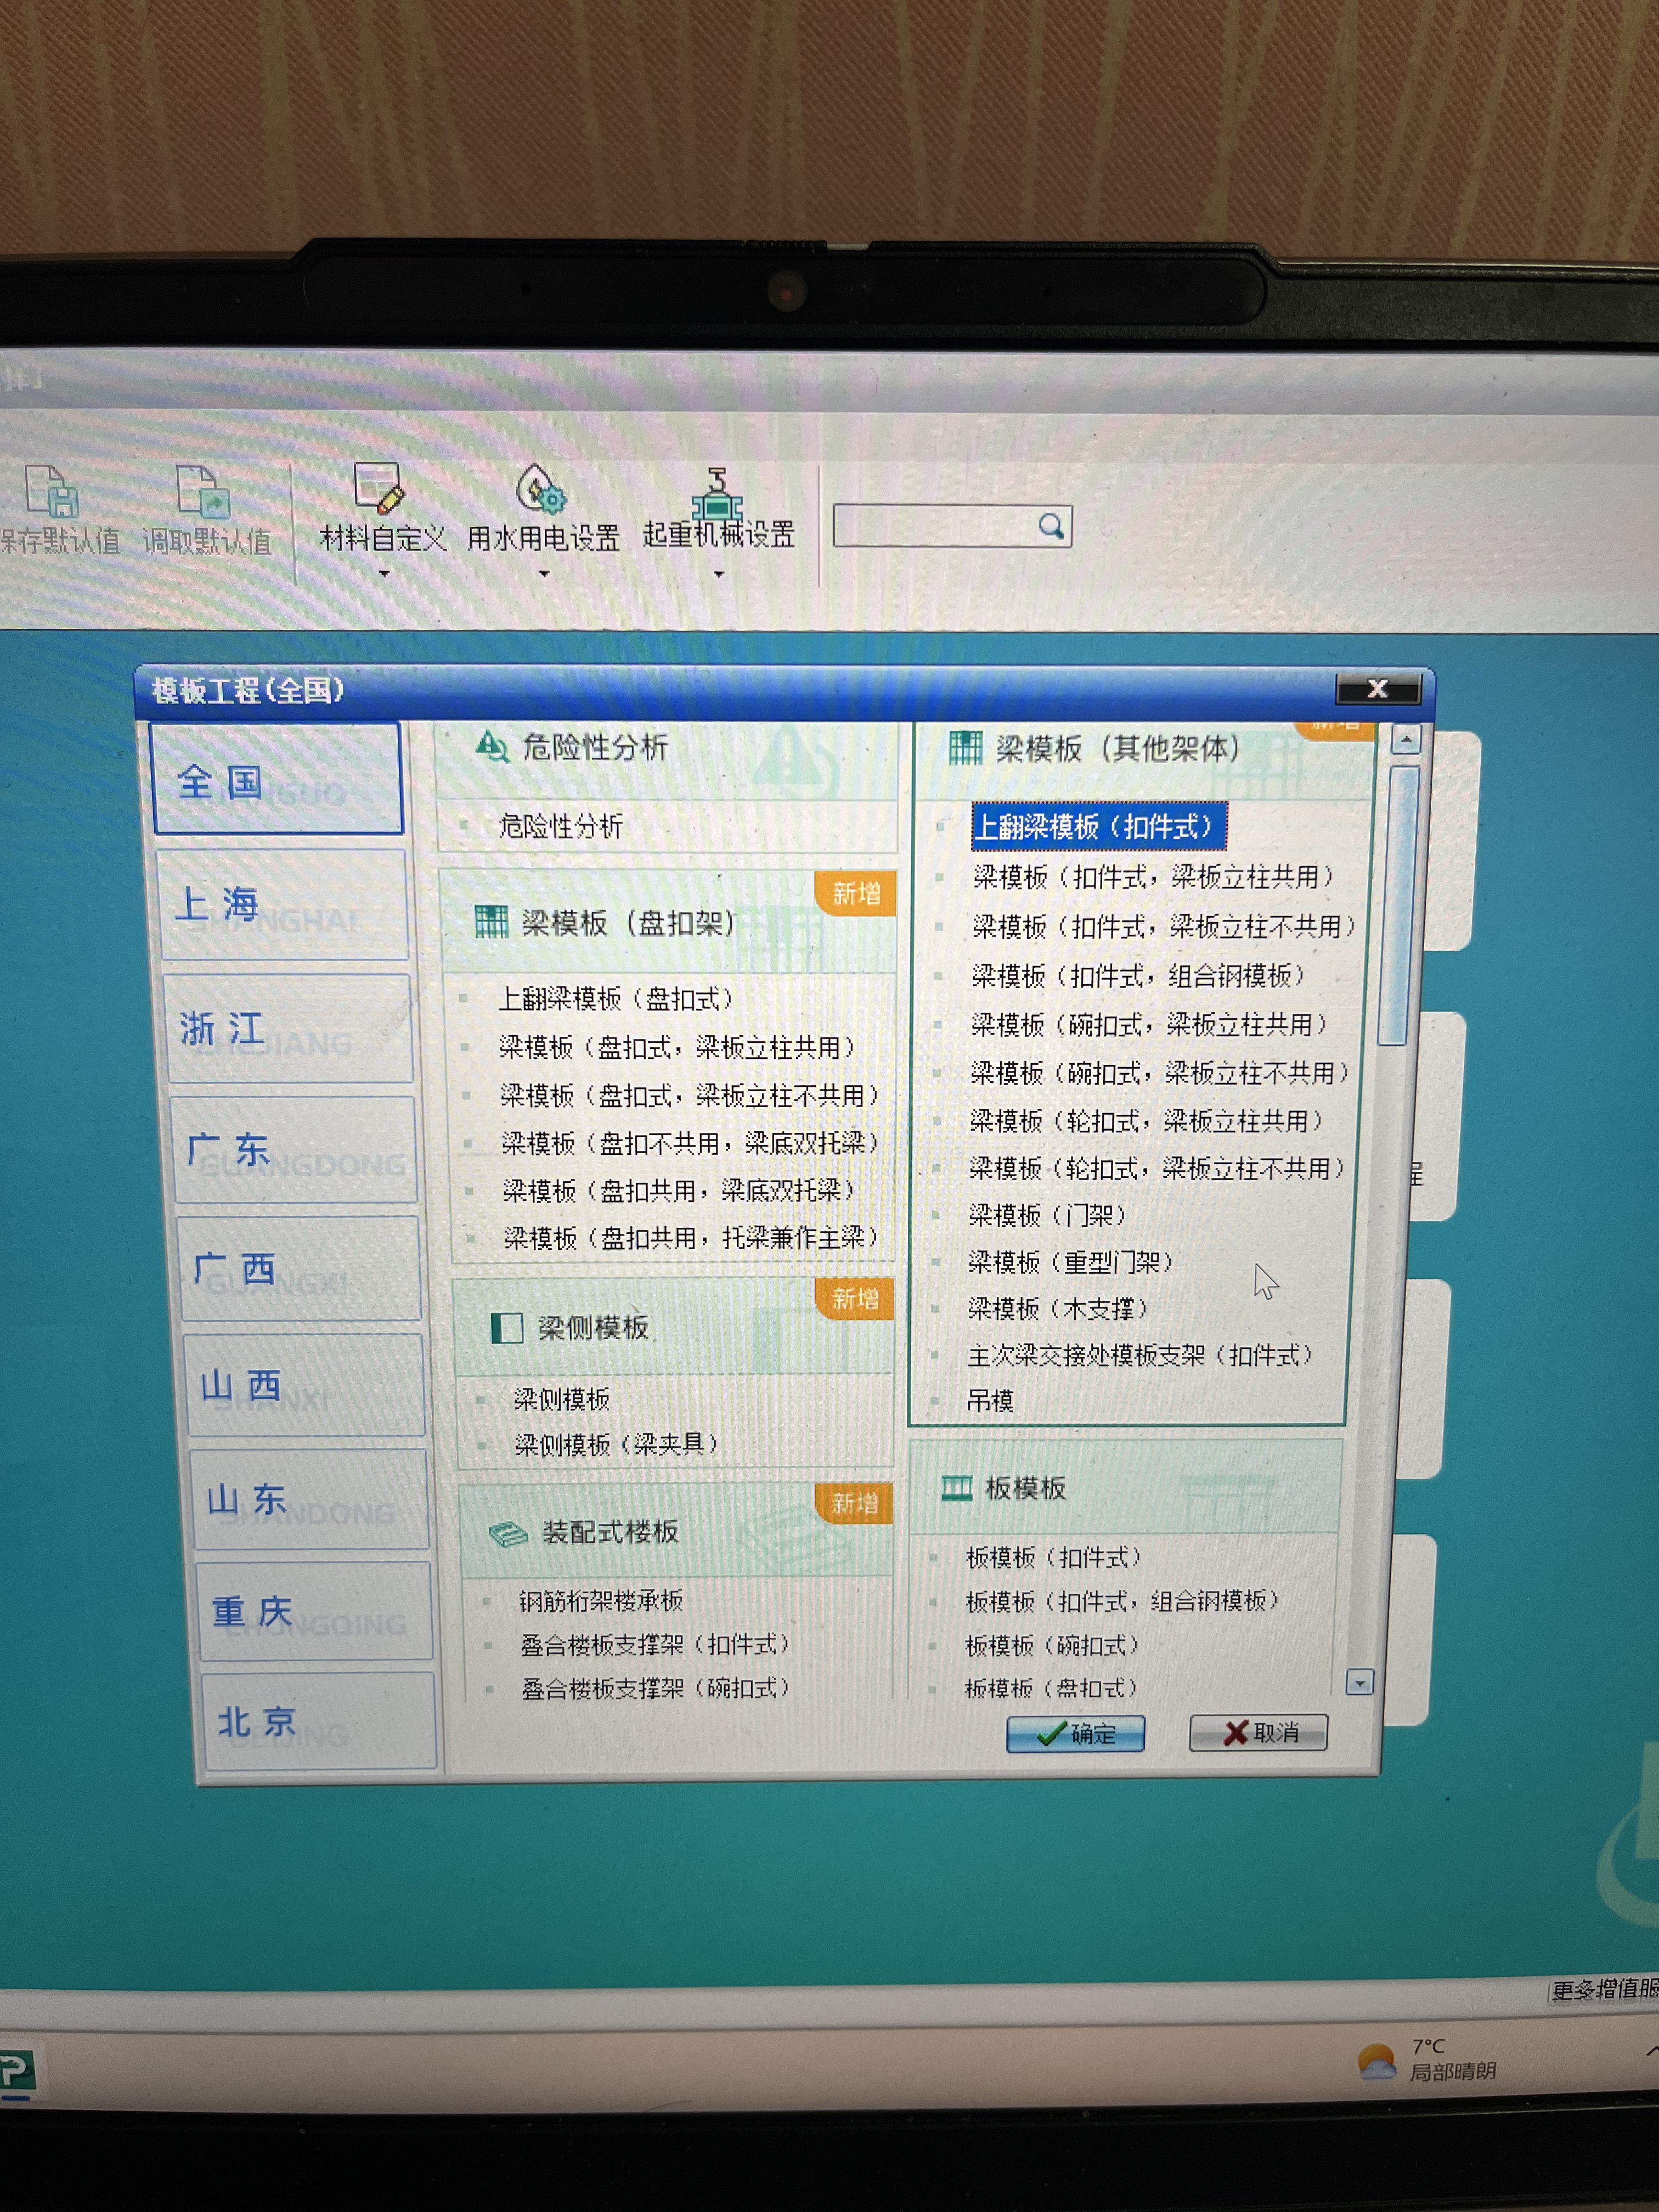Click the 调取默认值 load icon

[203, 492]
